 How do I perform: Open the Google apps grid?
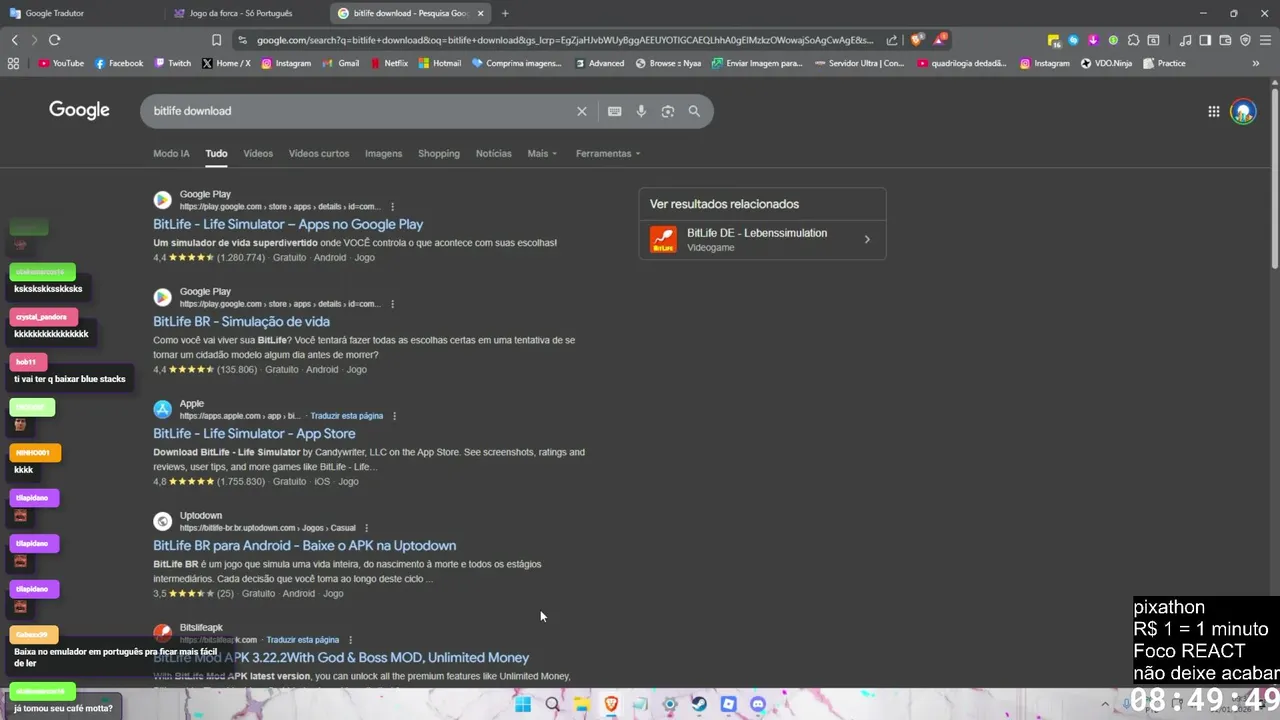tap(1213, 111)
